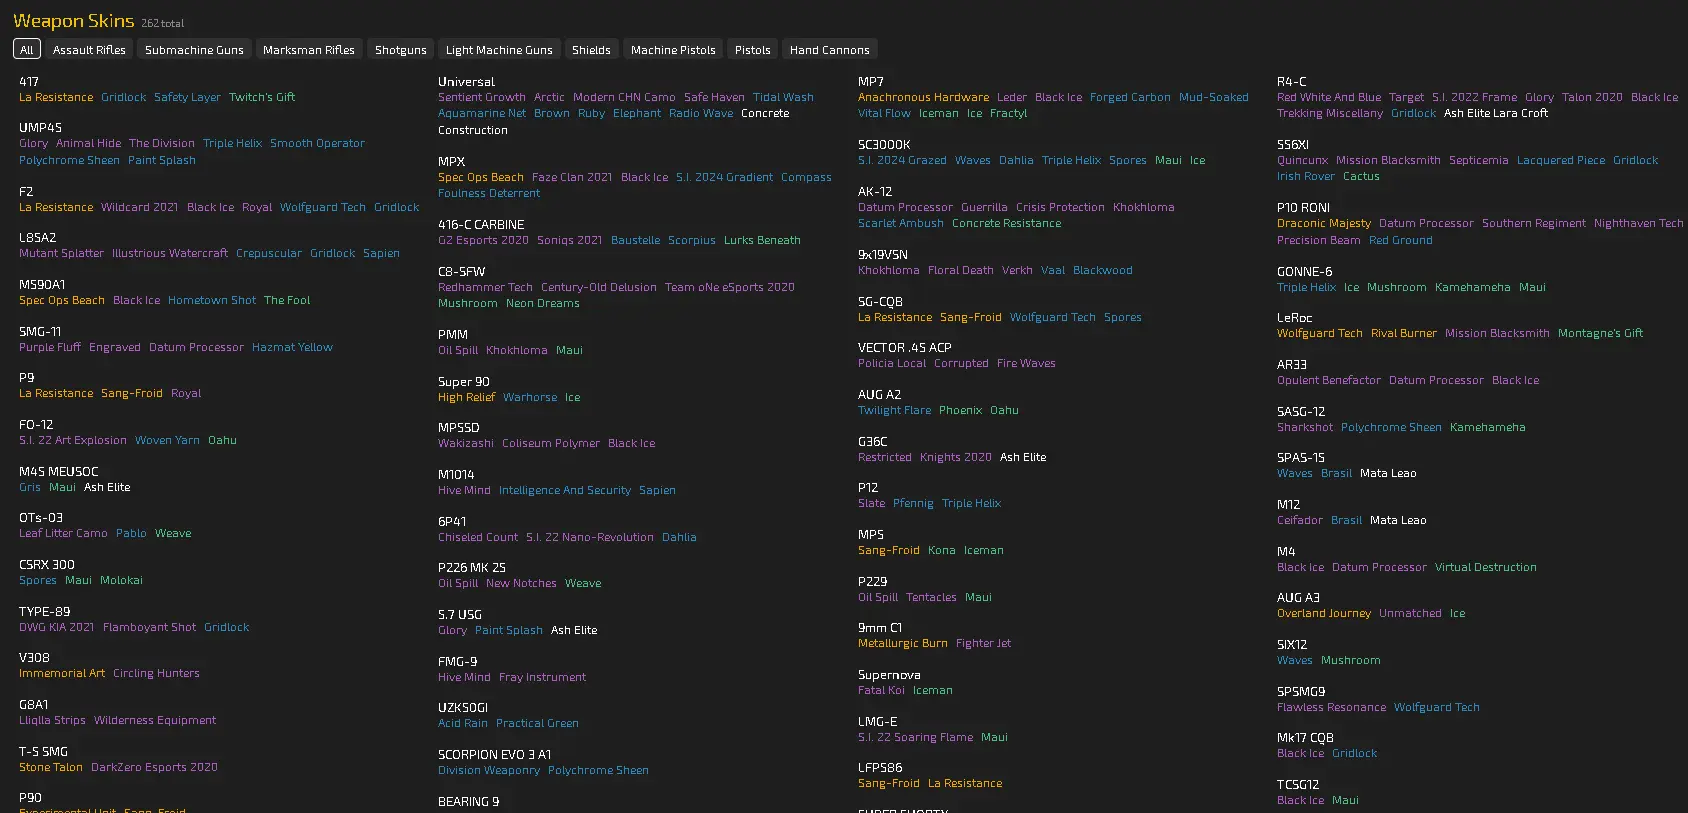Open DarkZero Esports 2020 skin
The height and width of the screenshot is (813, 1688).
(x=154, y=767)
